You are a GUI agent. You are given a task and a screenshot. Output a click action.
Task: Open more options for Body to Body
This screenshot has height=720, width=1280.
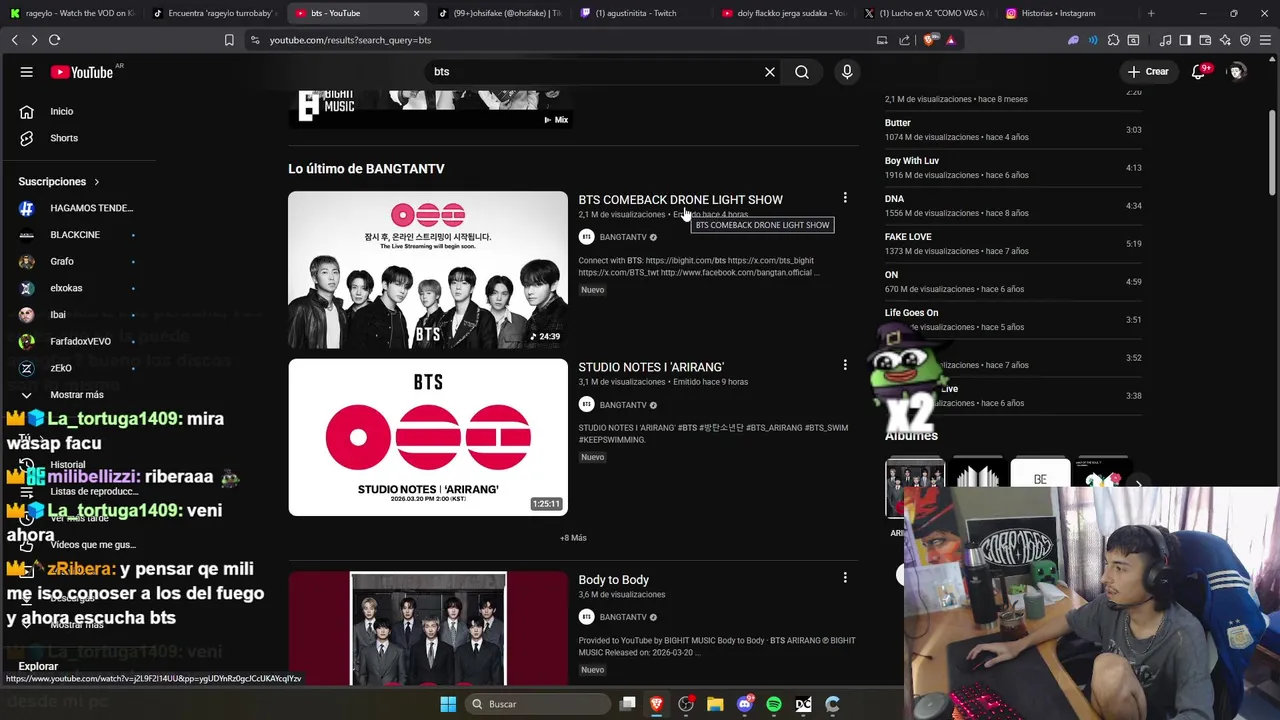tap(845, 577)
